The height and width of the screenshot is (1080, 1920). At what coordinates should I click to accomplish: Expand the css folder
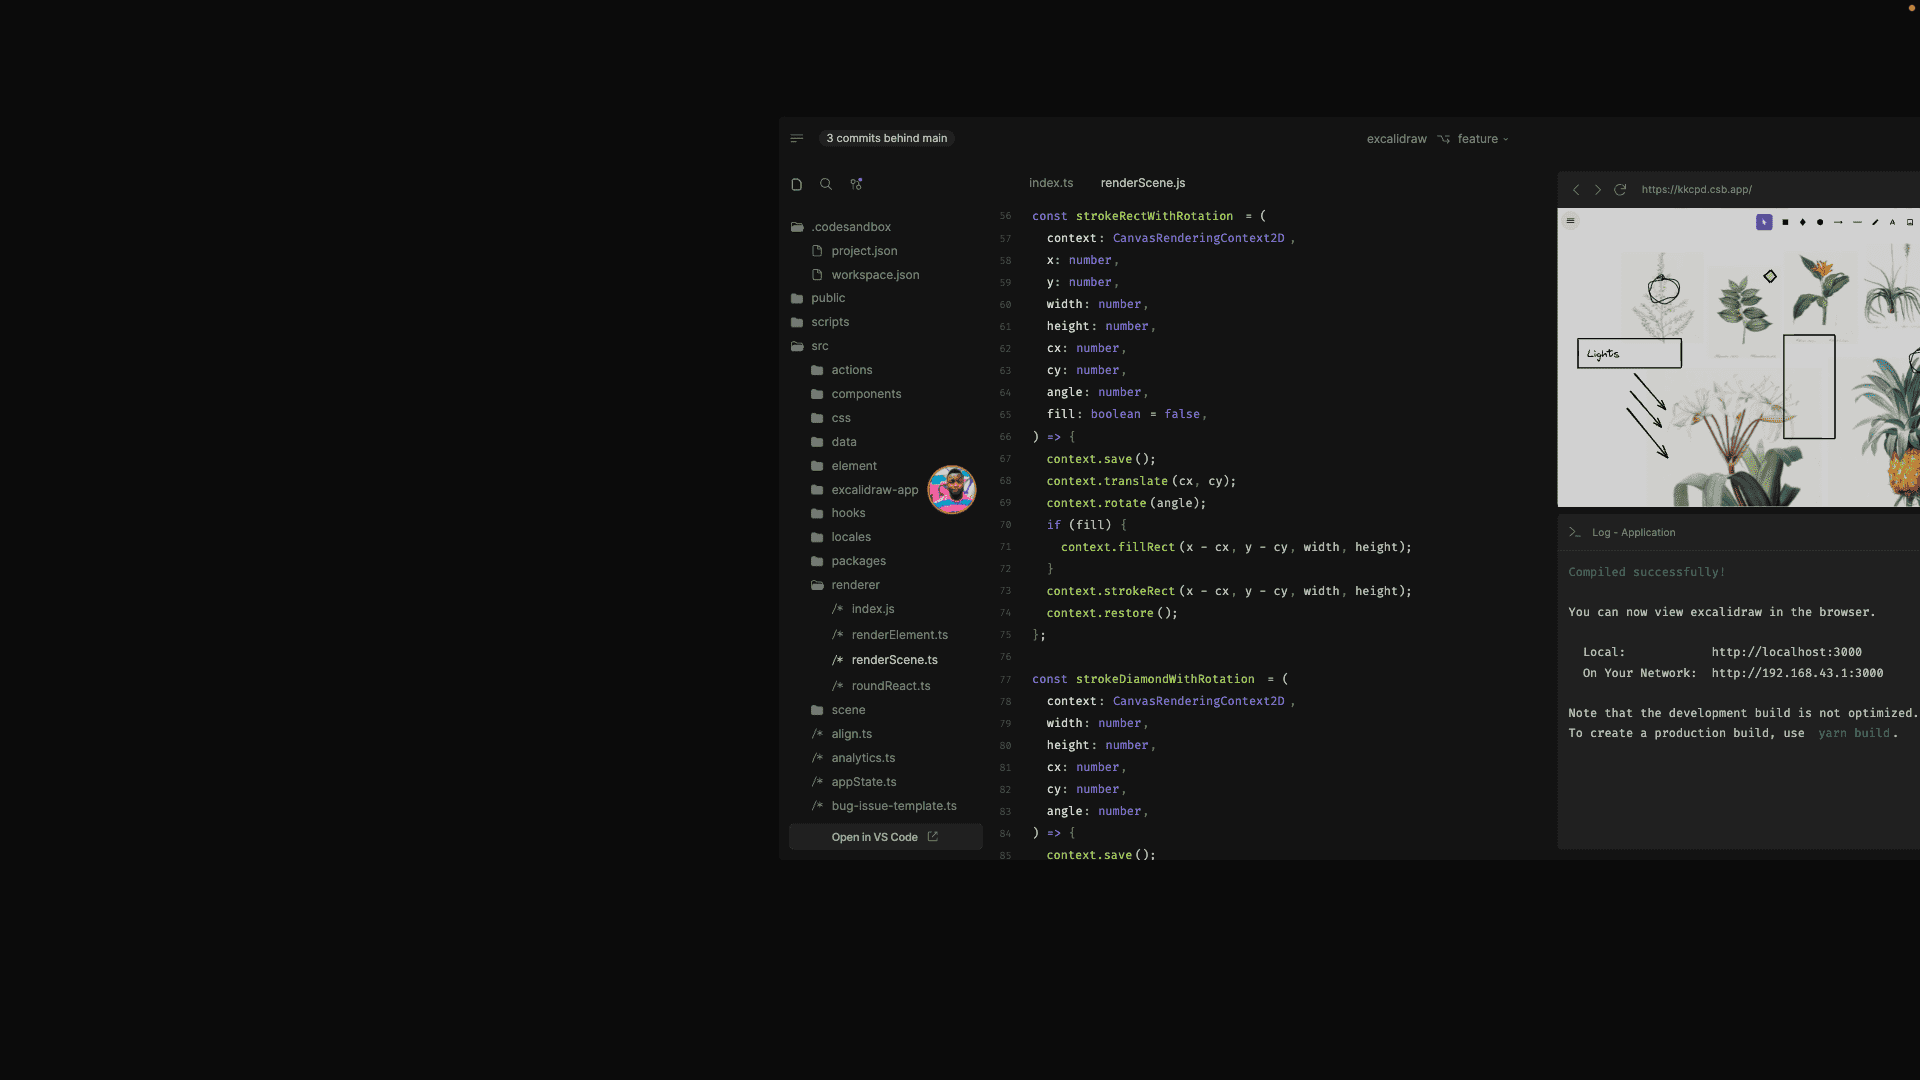[x=831, y=418]
